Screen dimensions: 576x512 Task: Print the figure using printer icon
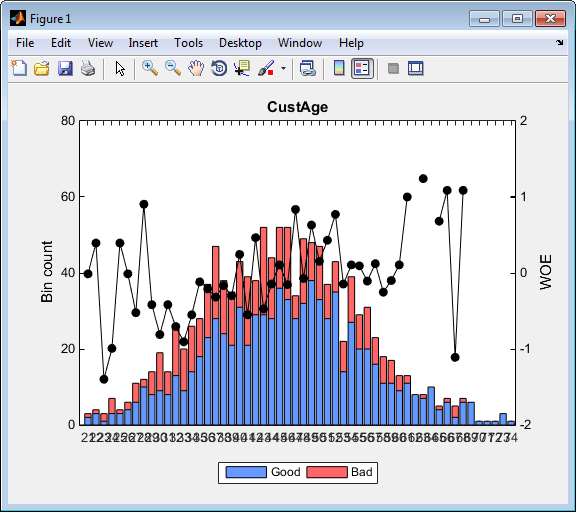88,69
